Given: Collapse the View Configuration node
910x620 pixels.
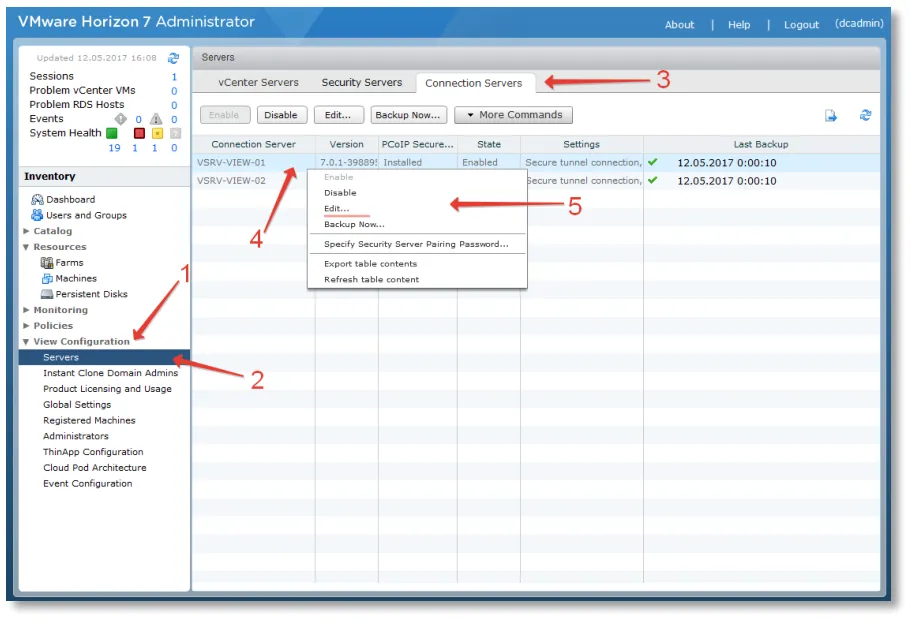Looking at the screenshot, I should [x=26, y=341].
